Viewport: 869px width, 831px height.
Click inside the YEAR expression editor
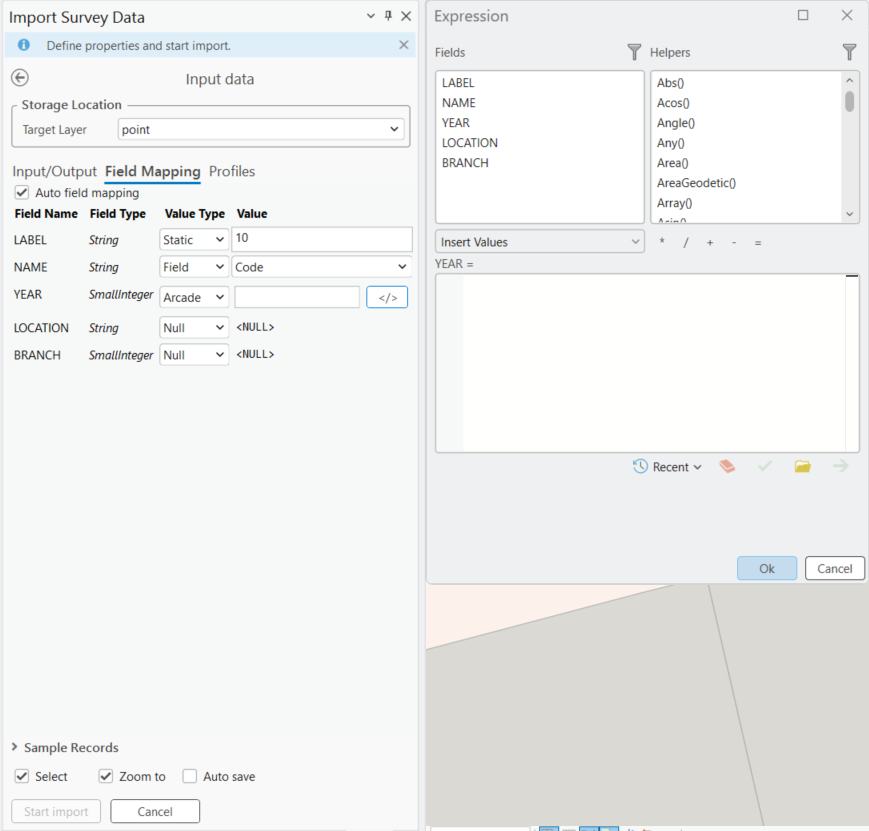click(x=653, y=363)
